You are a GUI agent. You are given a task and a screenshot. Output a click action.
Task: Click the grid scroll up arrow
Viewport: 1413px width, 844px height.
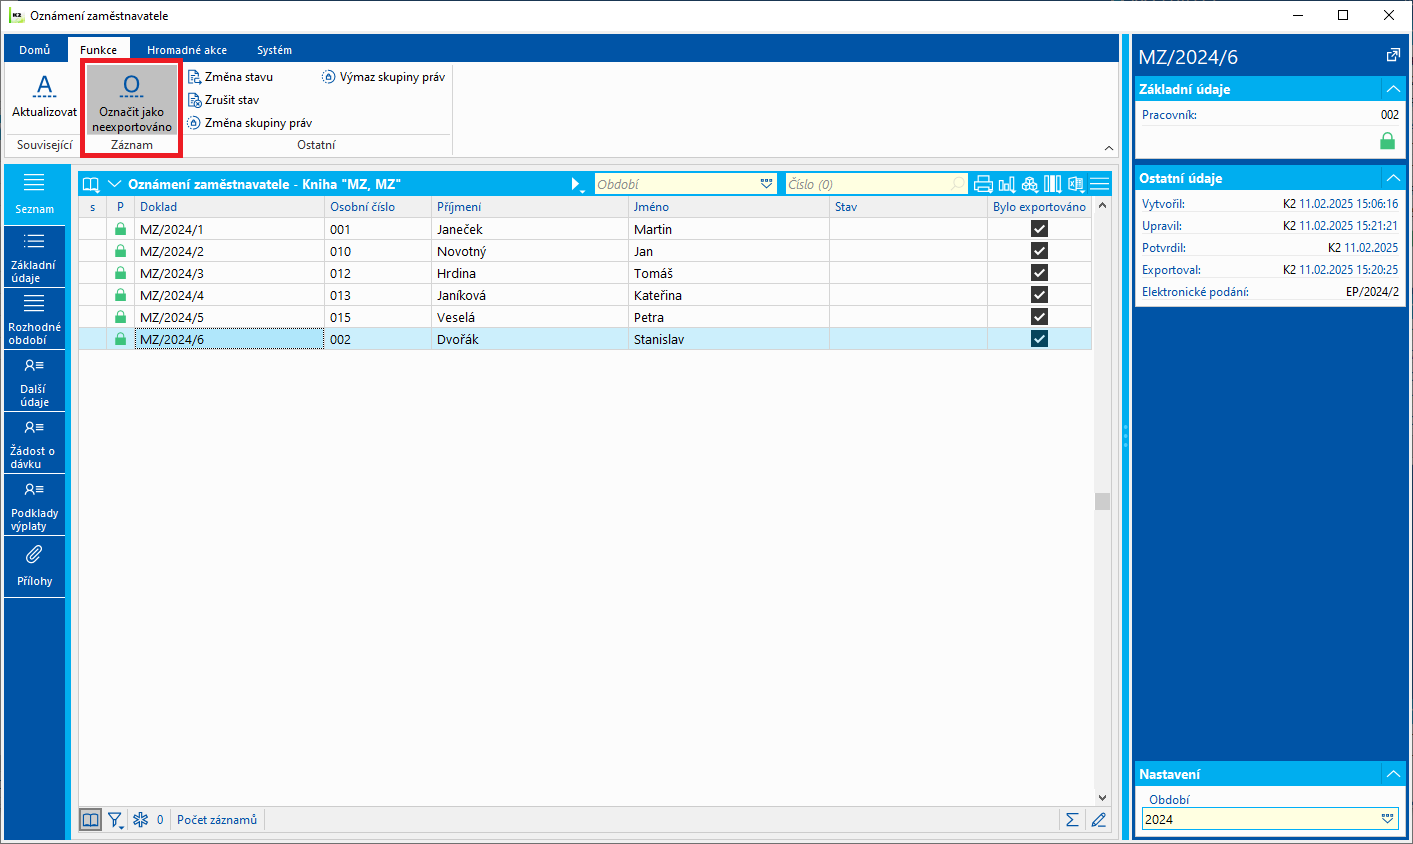pos(1102,206)
